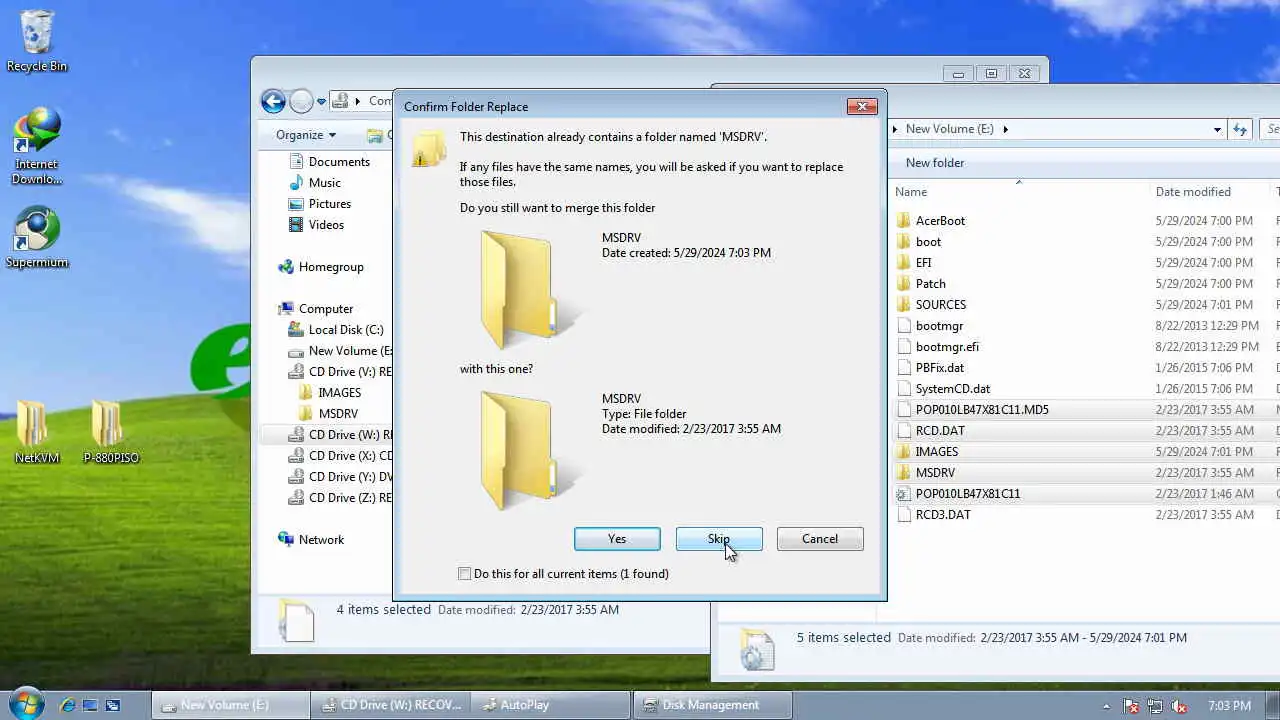Screen dimensions: 1280x720
Task: Click the Refresh button in E: window
Action: (x=1240, y=129)
